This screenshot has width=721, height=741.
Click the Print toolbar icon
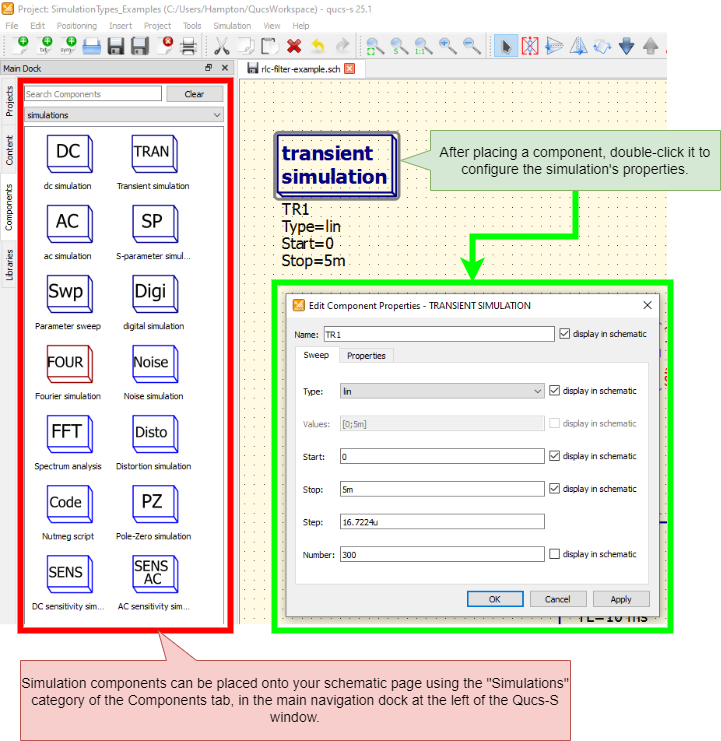click(189, 46)
